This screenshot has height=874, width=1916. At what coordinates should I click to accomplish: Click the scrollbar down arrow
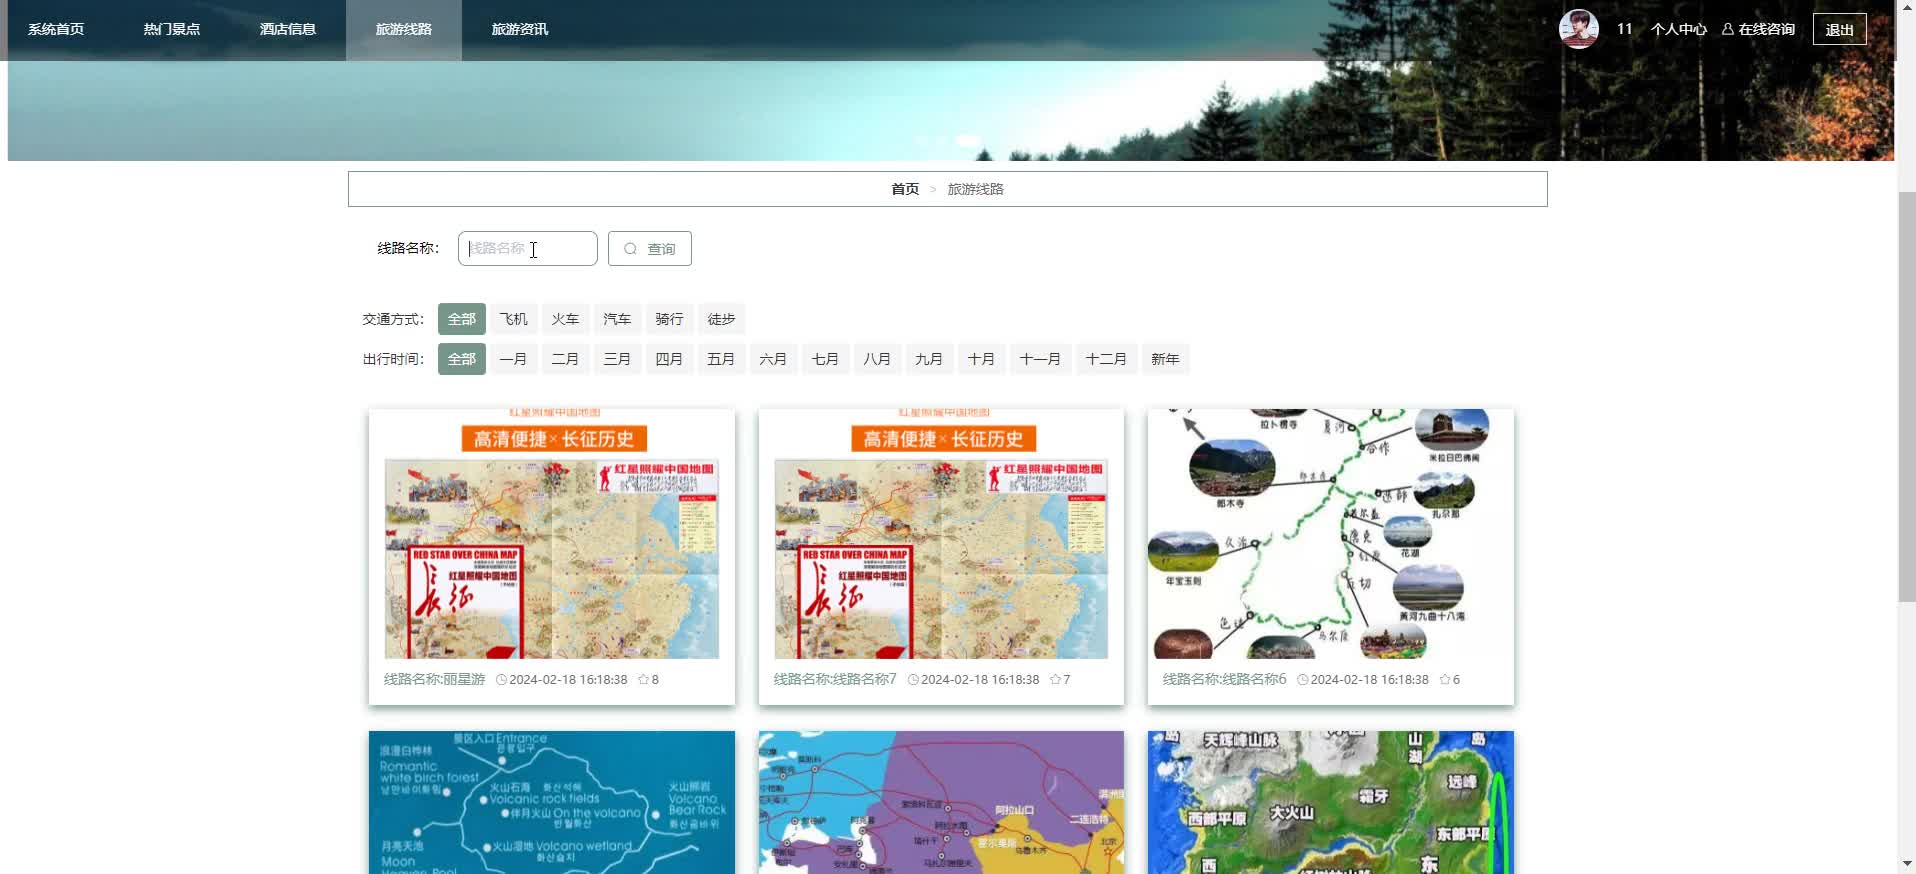[x=1907, y=864]
